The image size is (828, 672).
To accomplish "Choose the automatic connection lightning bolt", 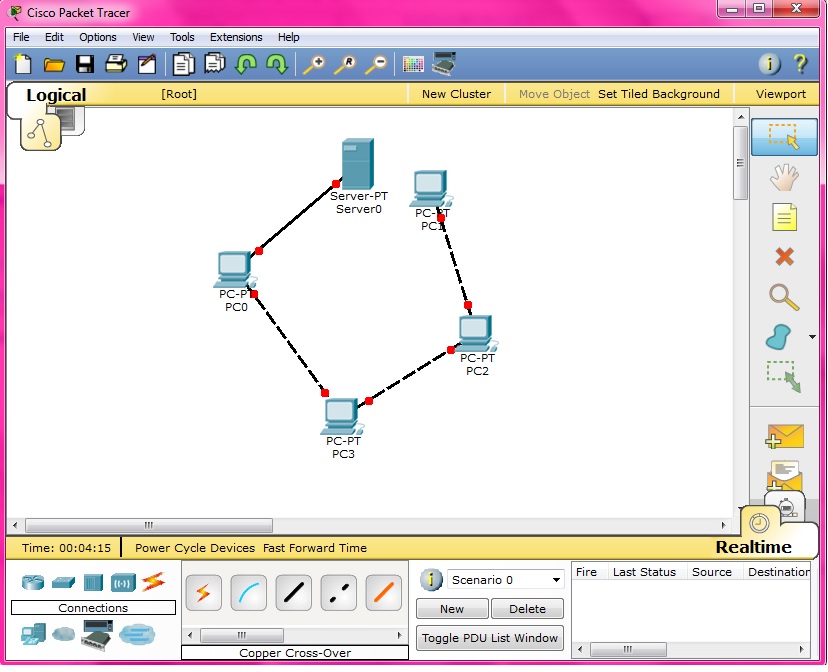I will click(204, 593).
